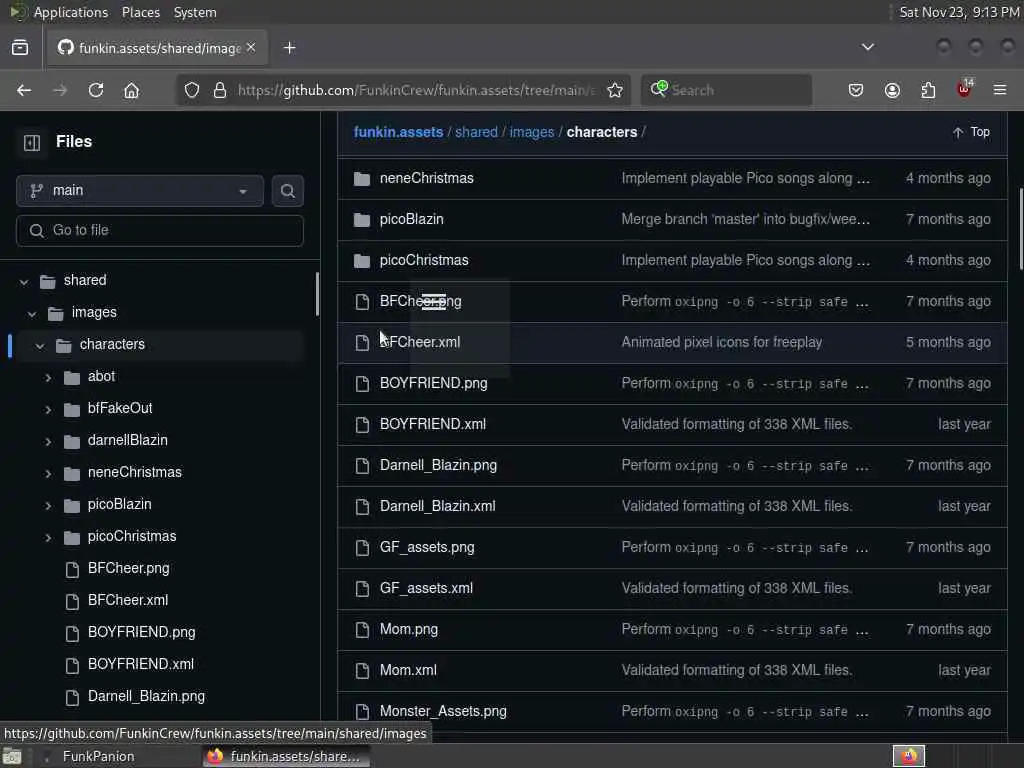
Task: Expand the darnellBlazin folder in tree
Action: point(48,441)
